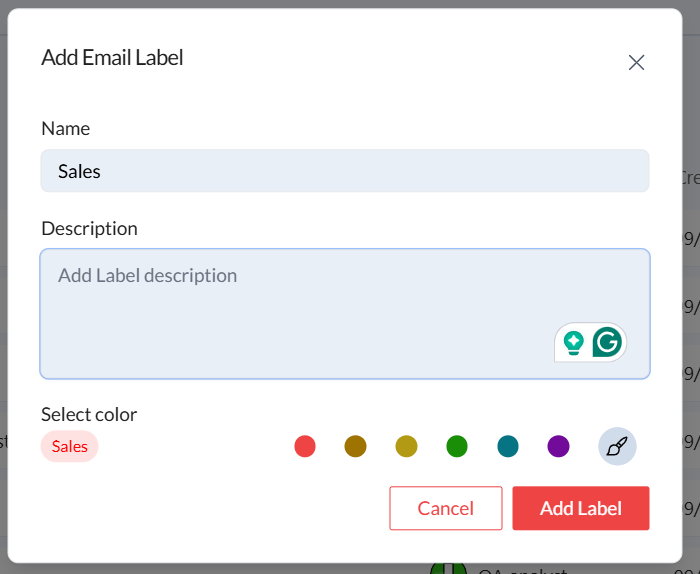Click the Select color heading text
The height and width of the screenshot is (574, 700).
coord(89,414)
